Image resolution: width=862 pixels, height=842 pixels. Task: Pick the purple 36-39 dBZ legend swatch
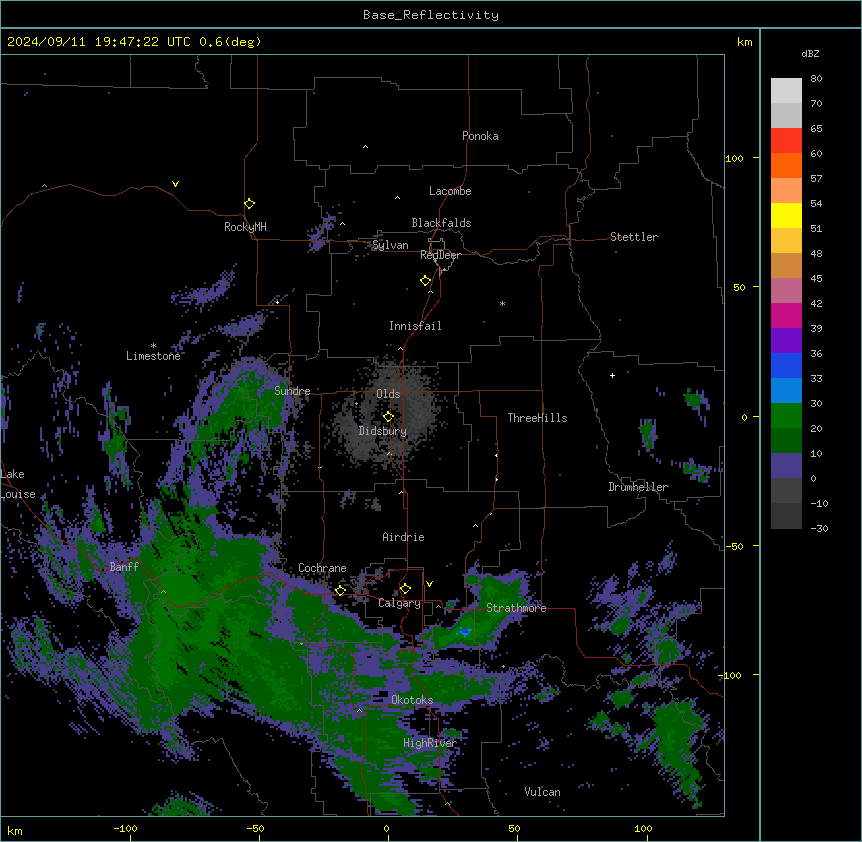786,341
